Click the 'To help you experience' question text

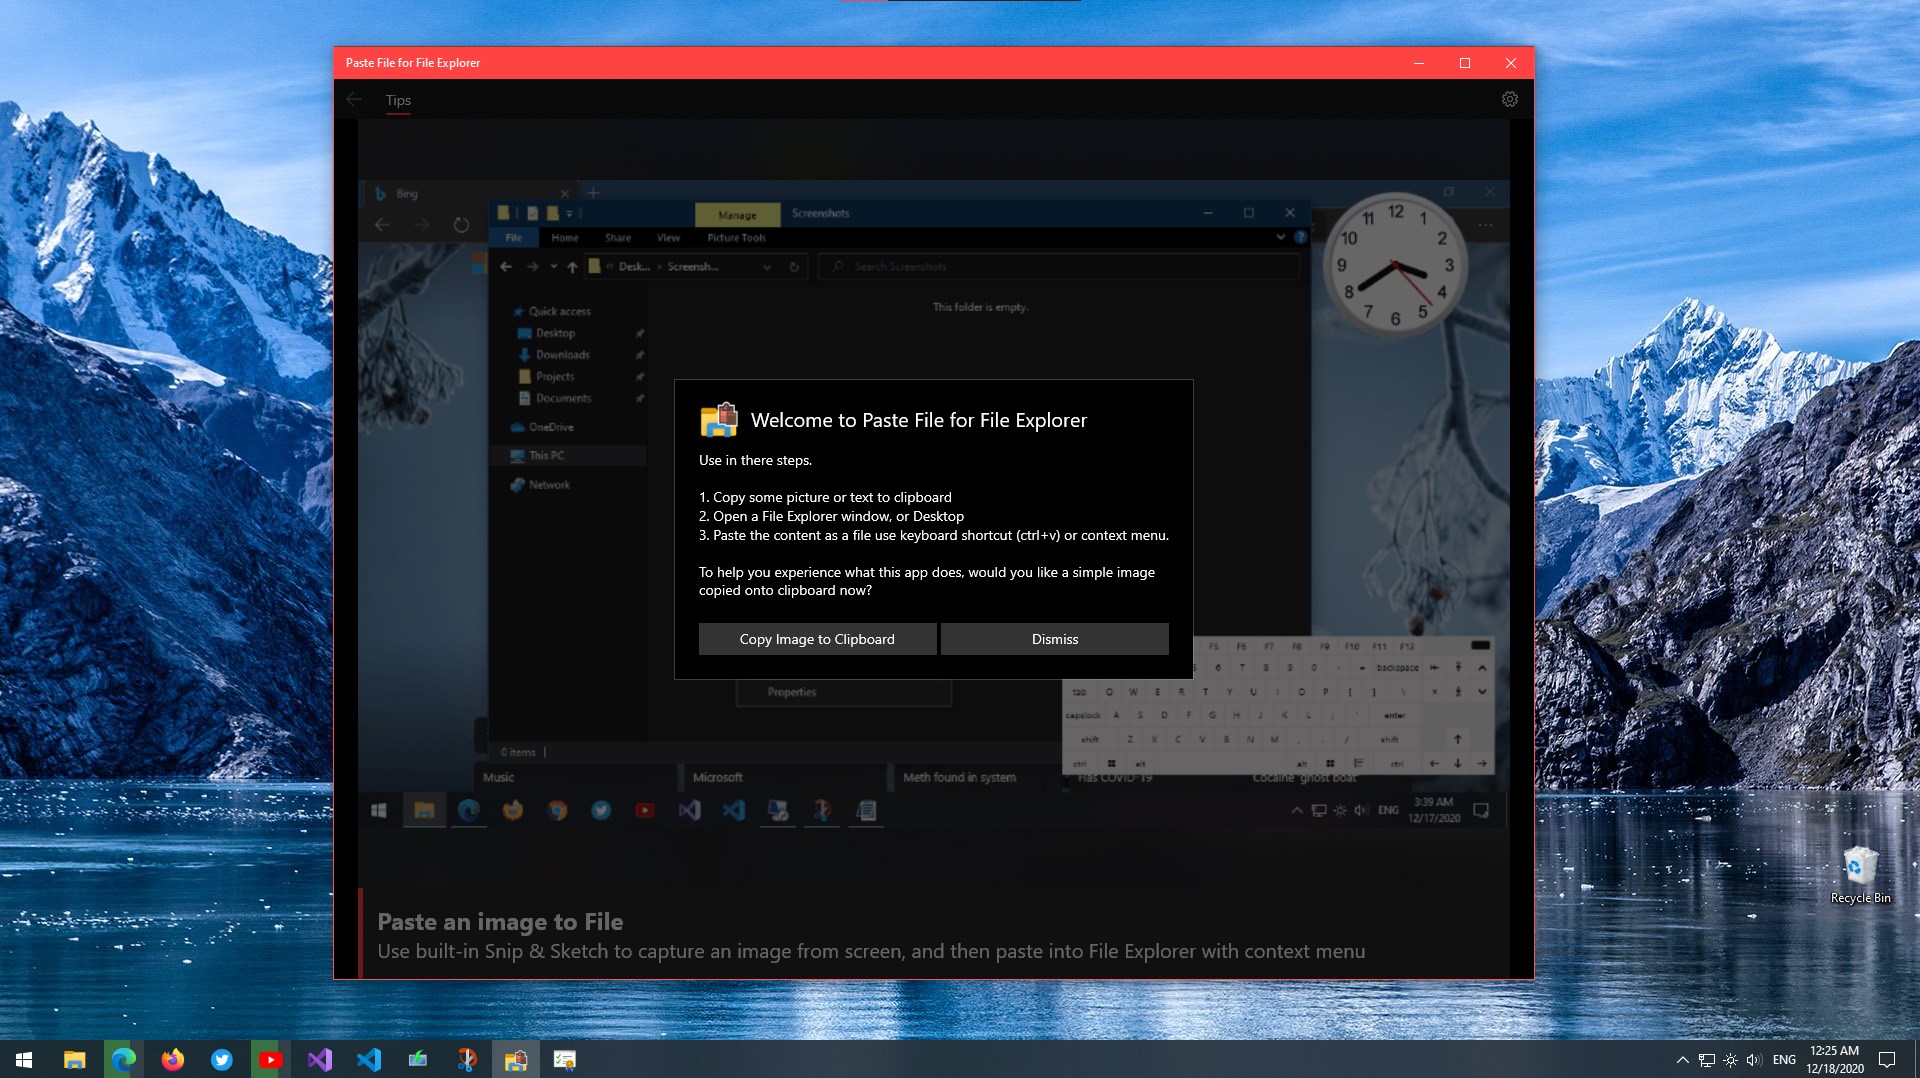tap(927, 581)
